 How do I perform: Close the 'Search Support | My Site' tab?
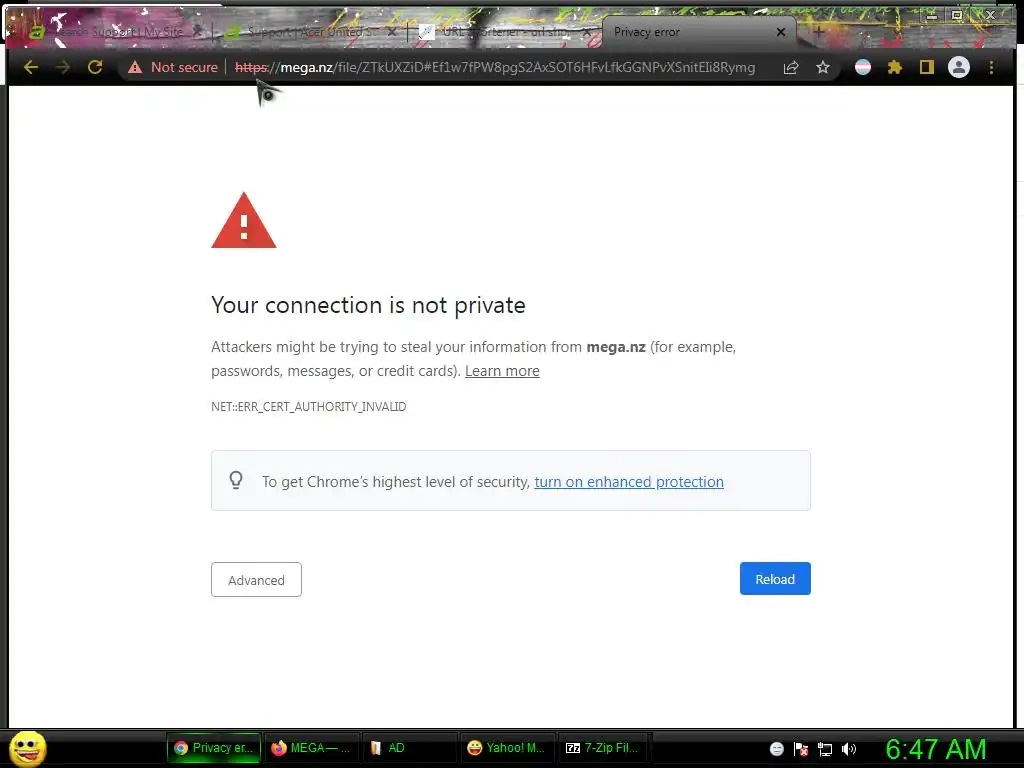[197, 31]
